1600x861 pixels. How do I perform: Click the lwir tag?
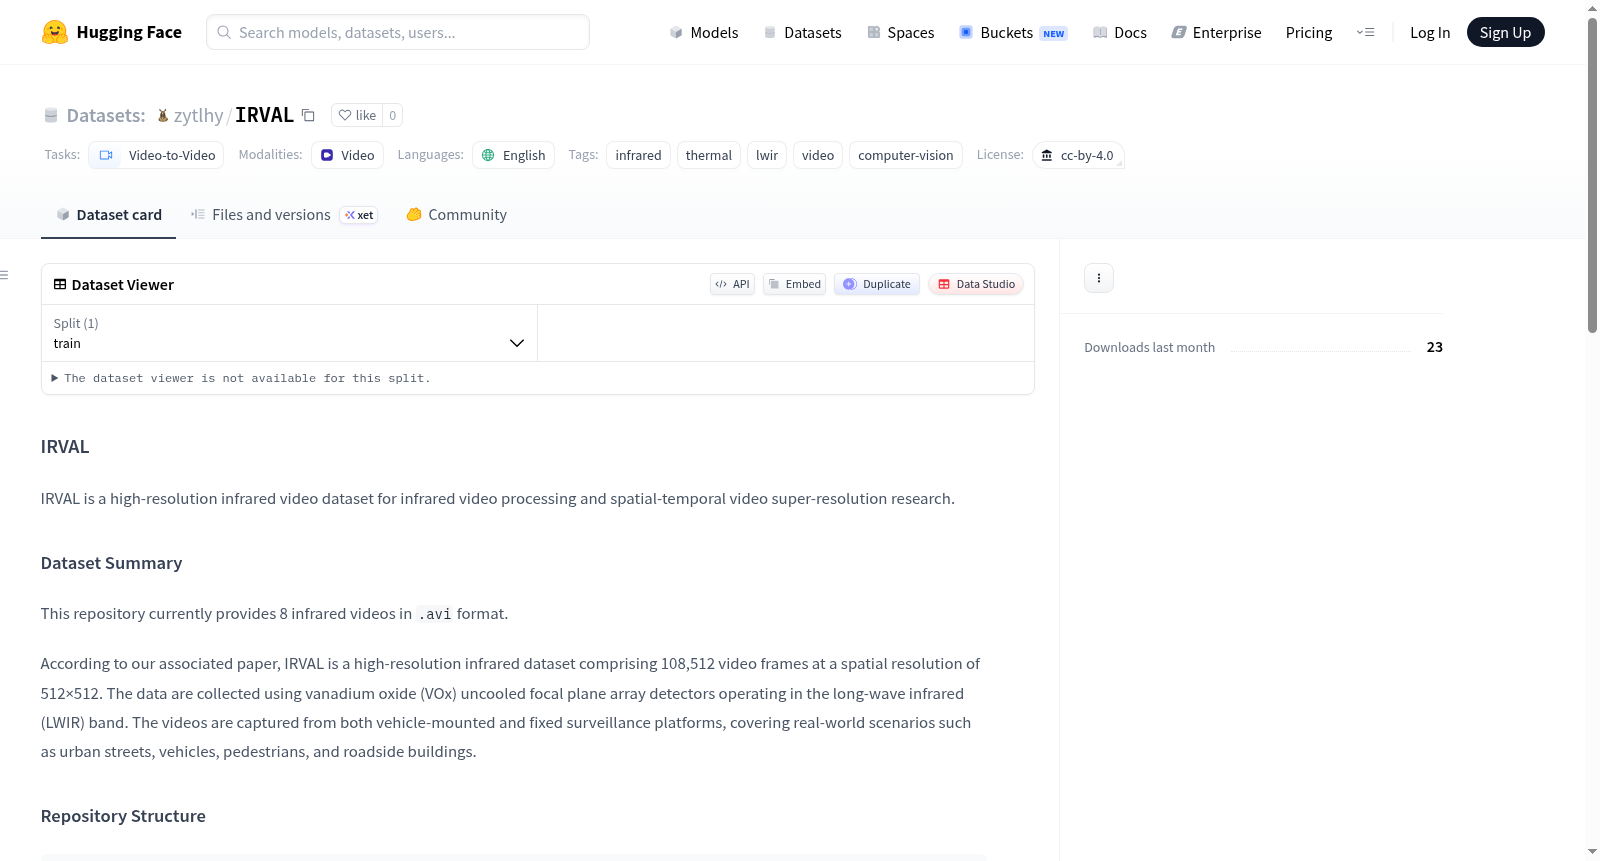click(767, 155)
